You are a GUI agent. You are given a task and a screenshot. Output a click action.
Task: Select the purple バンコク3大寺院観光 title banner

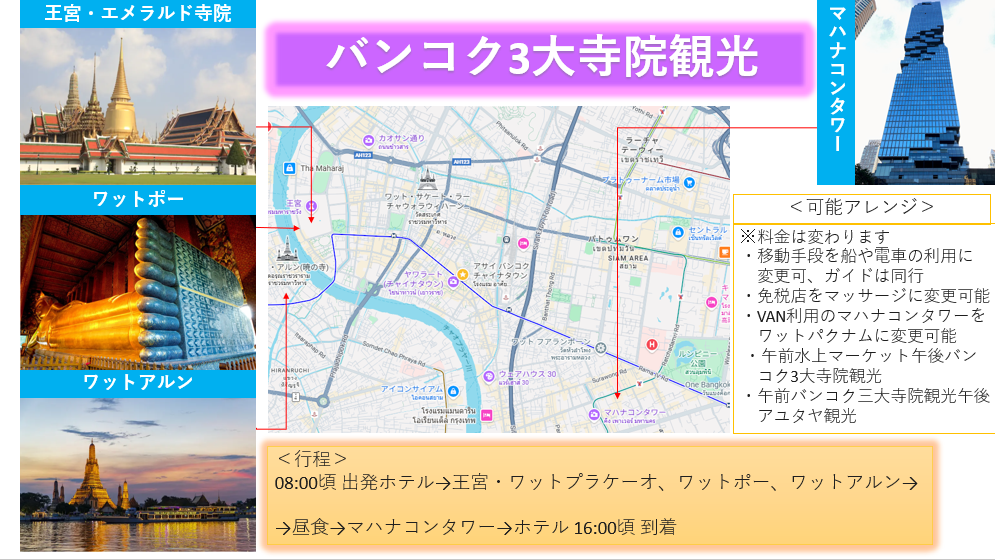(x=536, y=59)
